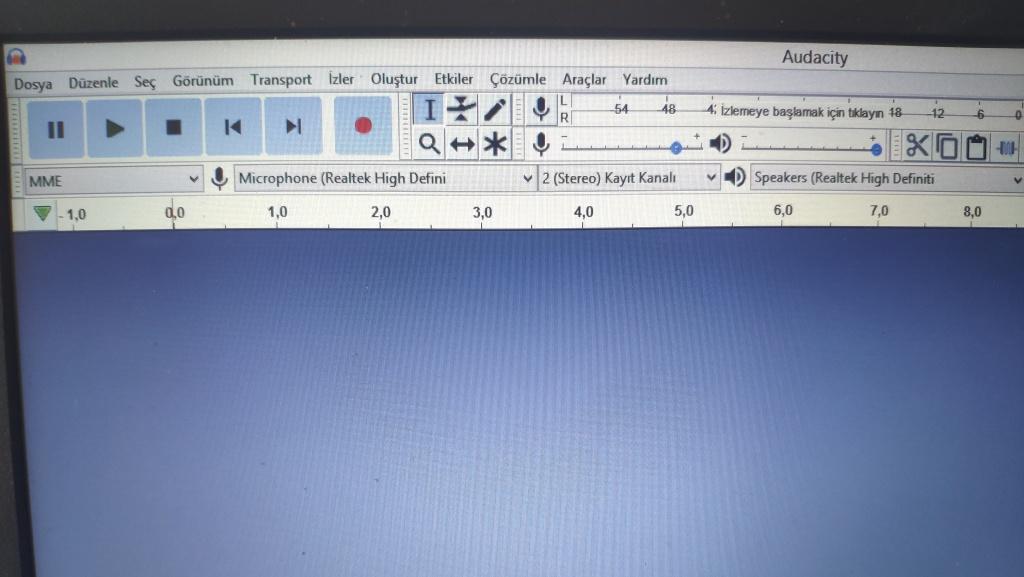This screenshot has height=577, width=1024.
Task: Open the MME audio host dropdown
Action: click(x=113, y=180)
